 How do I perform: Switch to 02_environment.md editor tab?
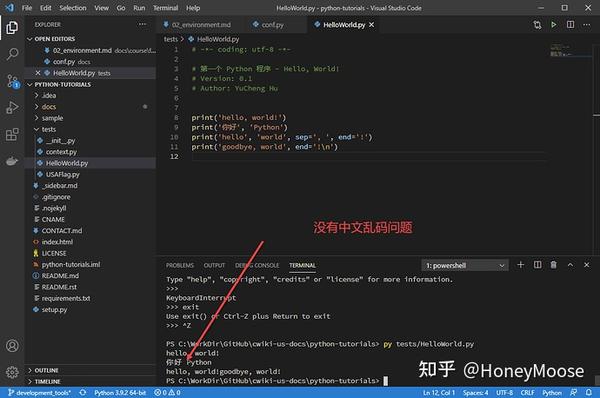pyautogui.click(x=201, y=25)
